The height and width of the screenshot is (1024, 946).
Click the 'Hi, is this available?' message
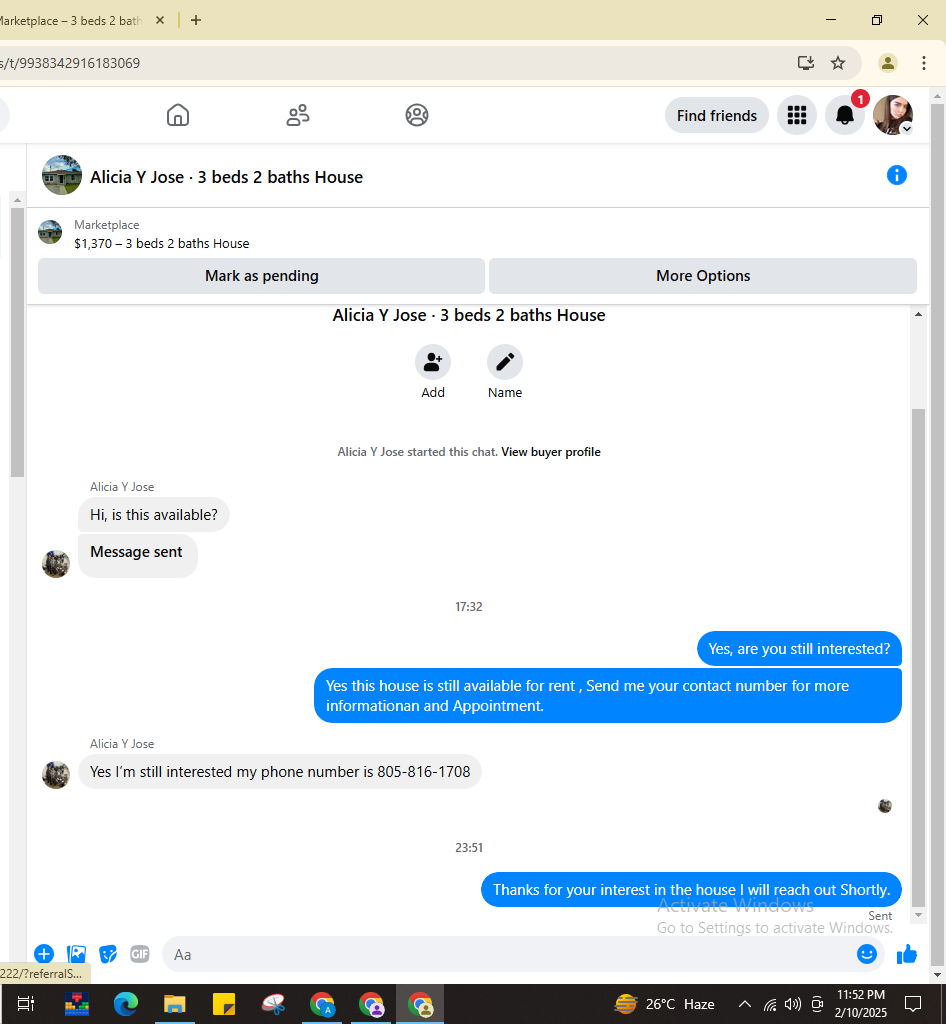point(153,515)
